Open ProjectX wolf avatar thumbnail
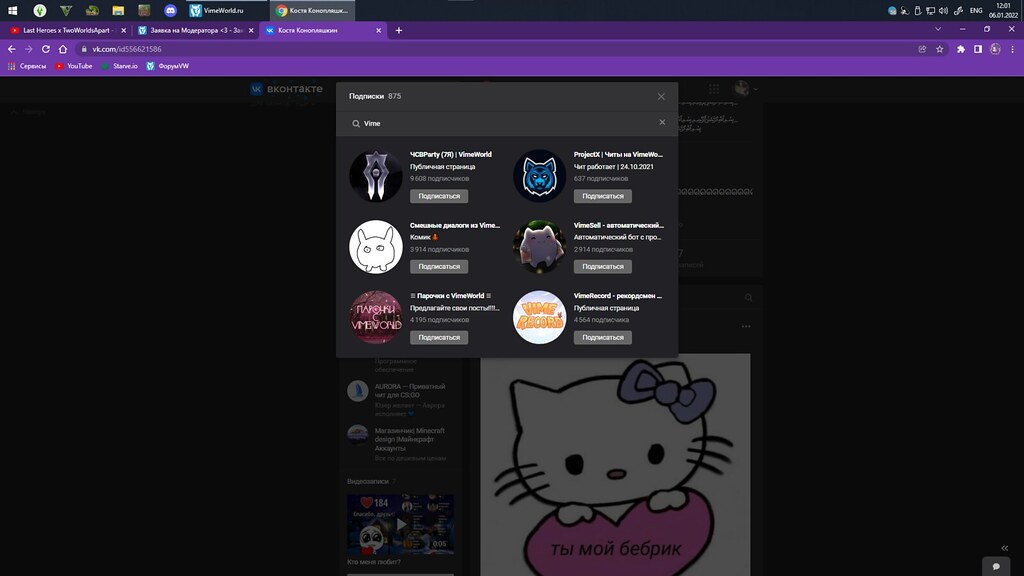 (539, 176)
